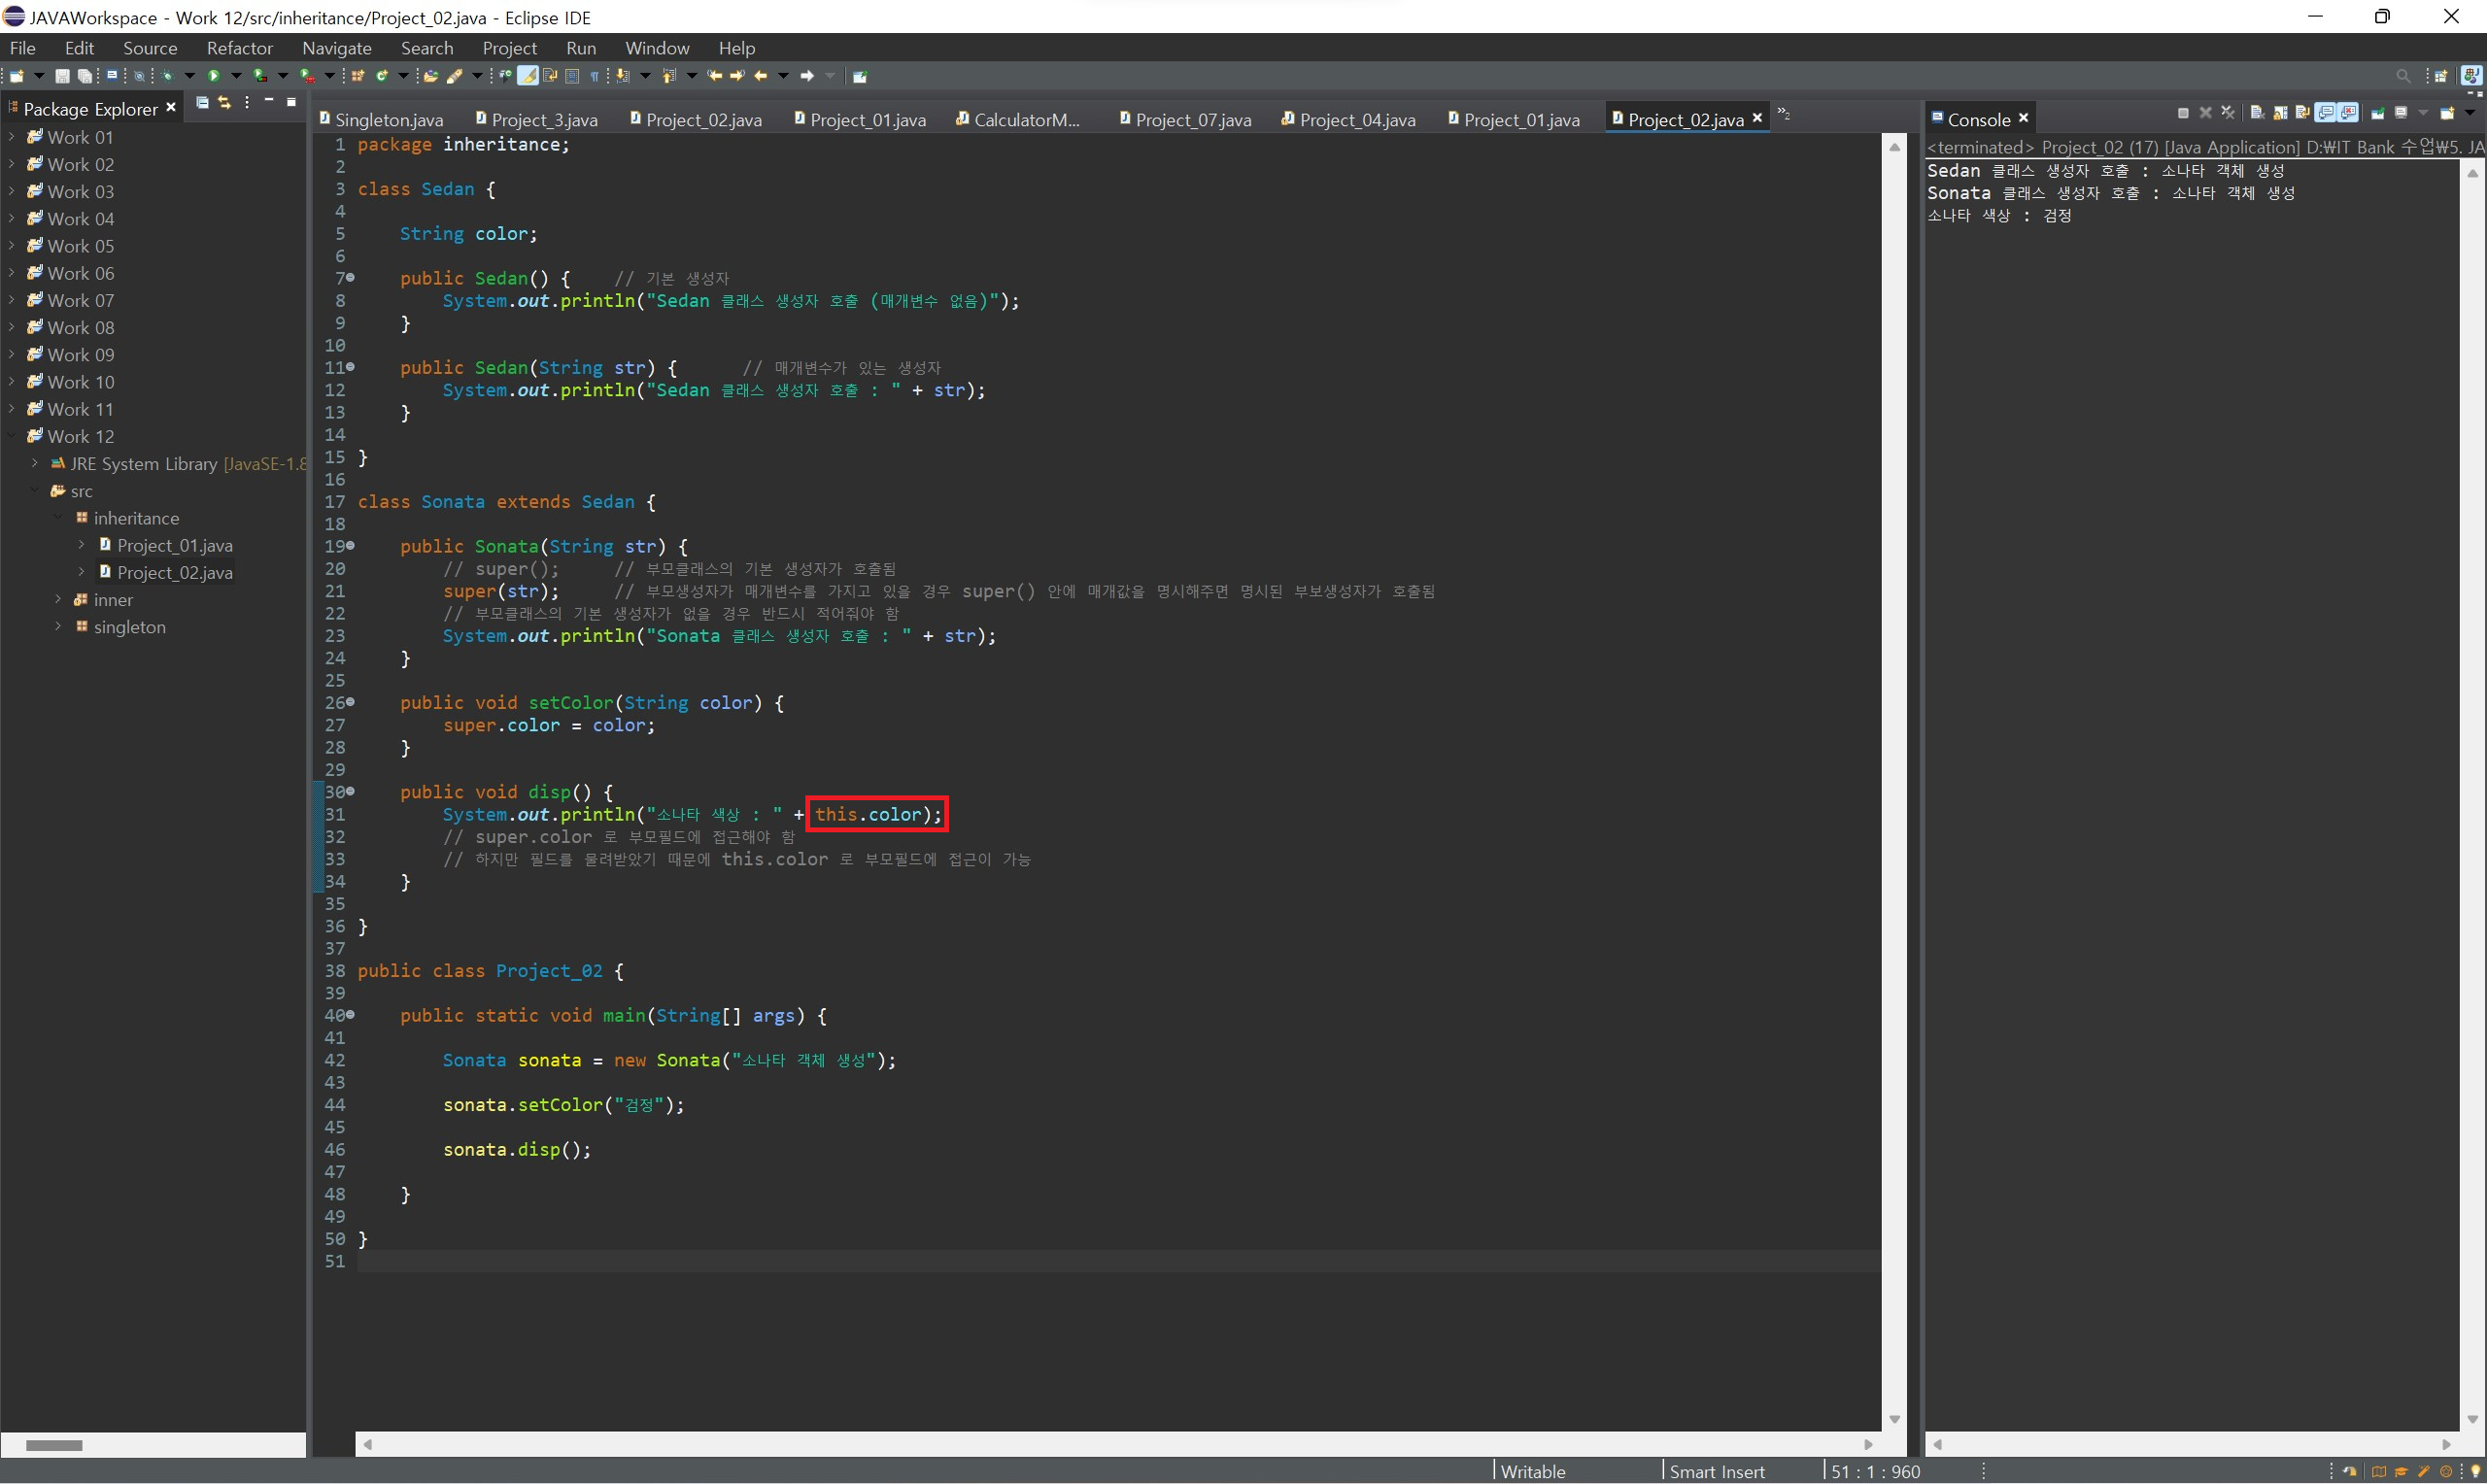Click New Java Class icon
2487x1484 pixels.
[x=382, y=76]
